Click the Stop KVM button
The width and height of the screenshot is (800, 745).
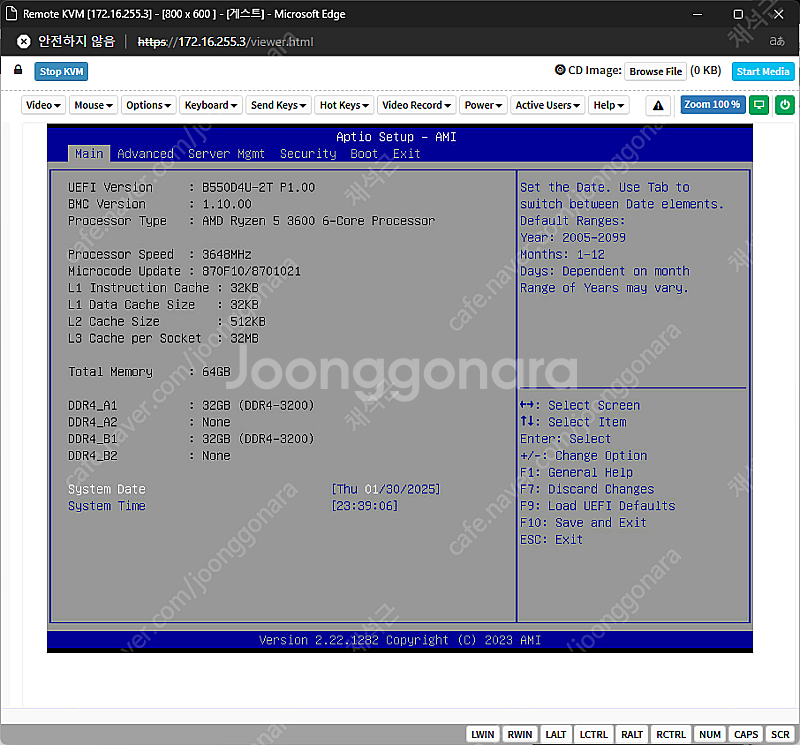click(x=61, y=71)
